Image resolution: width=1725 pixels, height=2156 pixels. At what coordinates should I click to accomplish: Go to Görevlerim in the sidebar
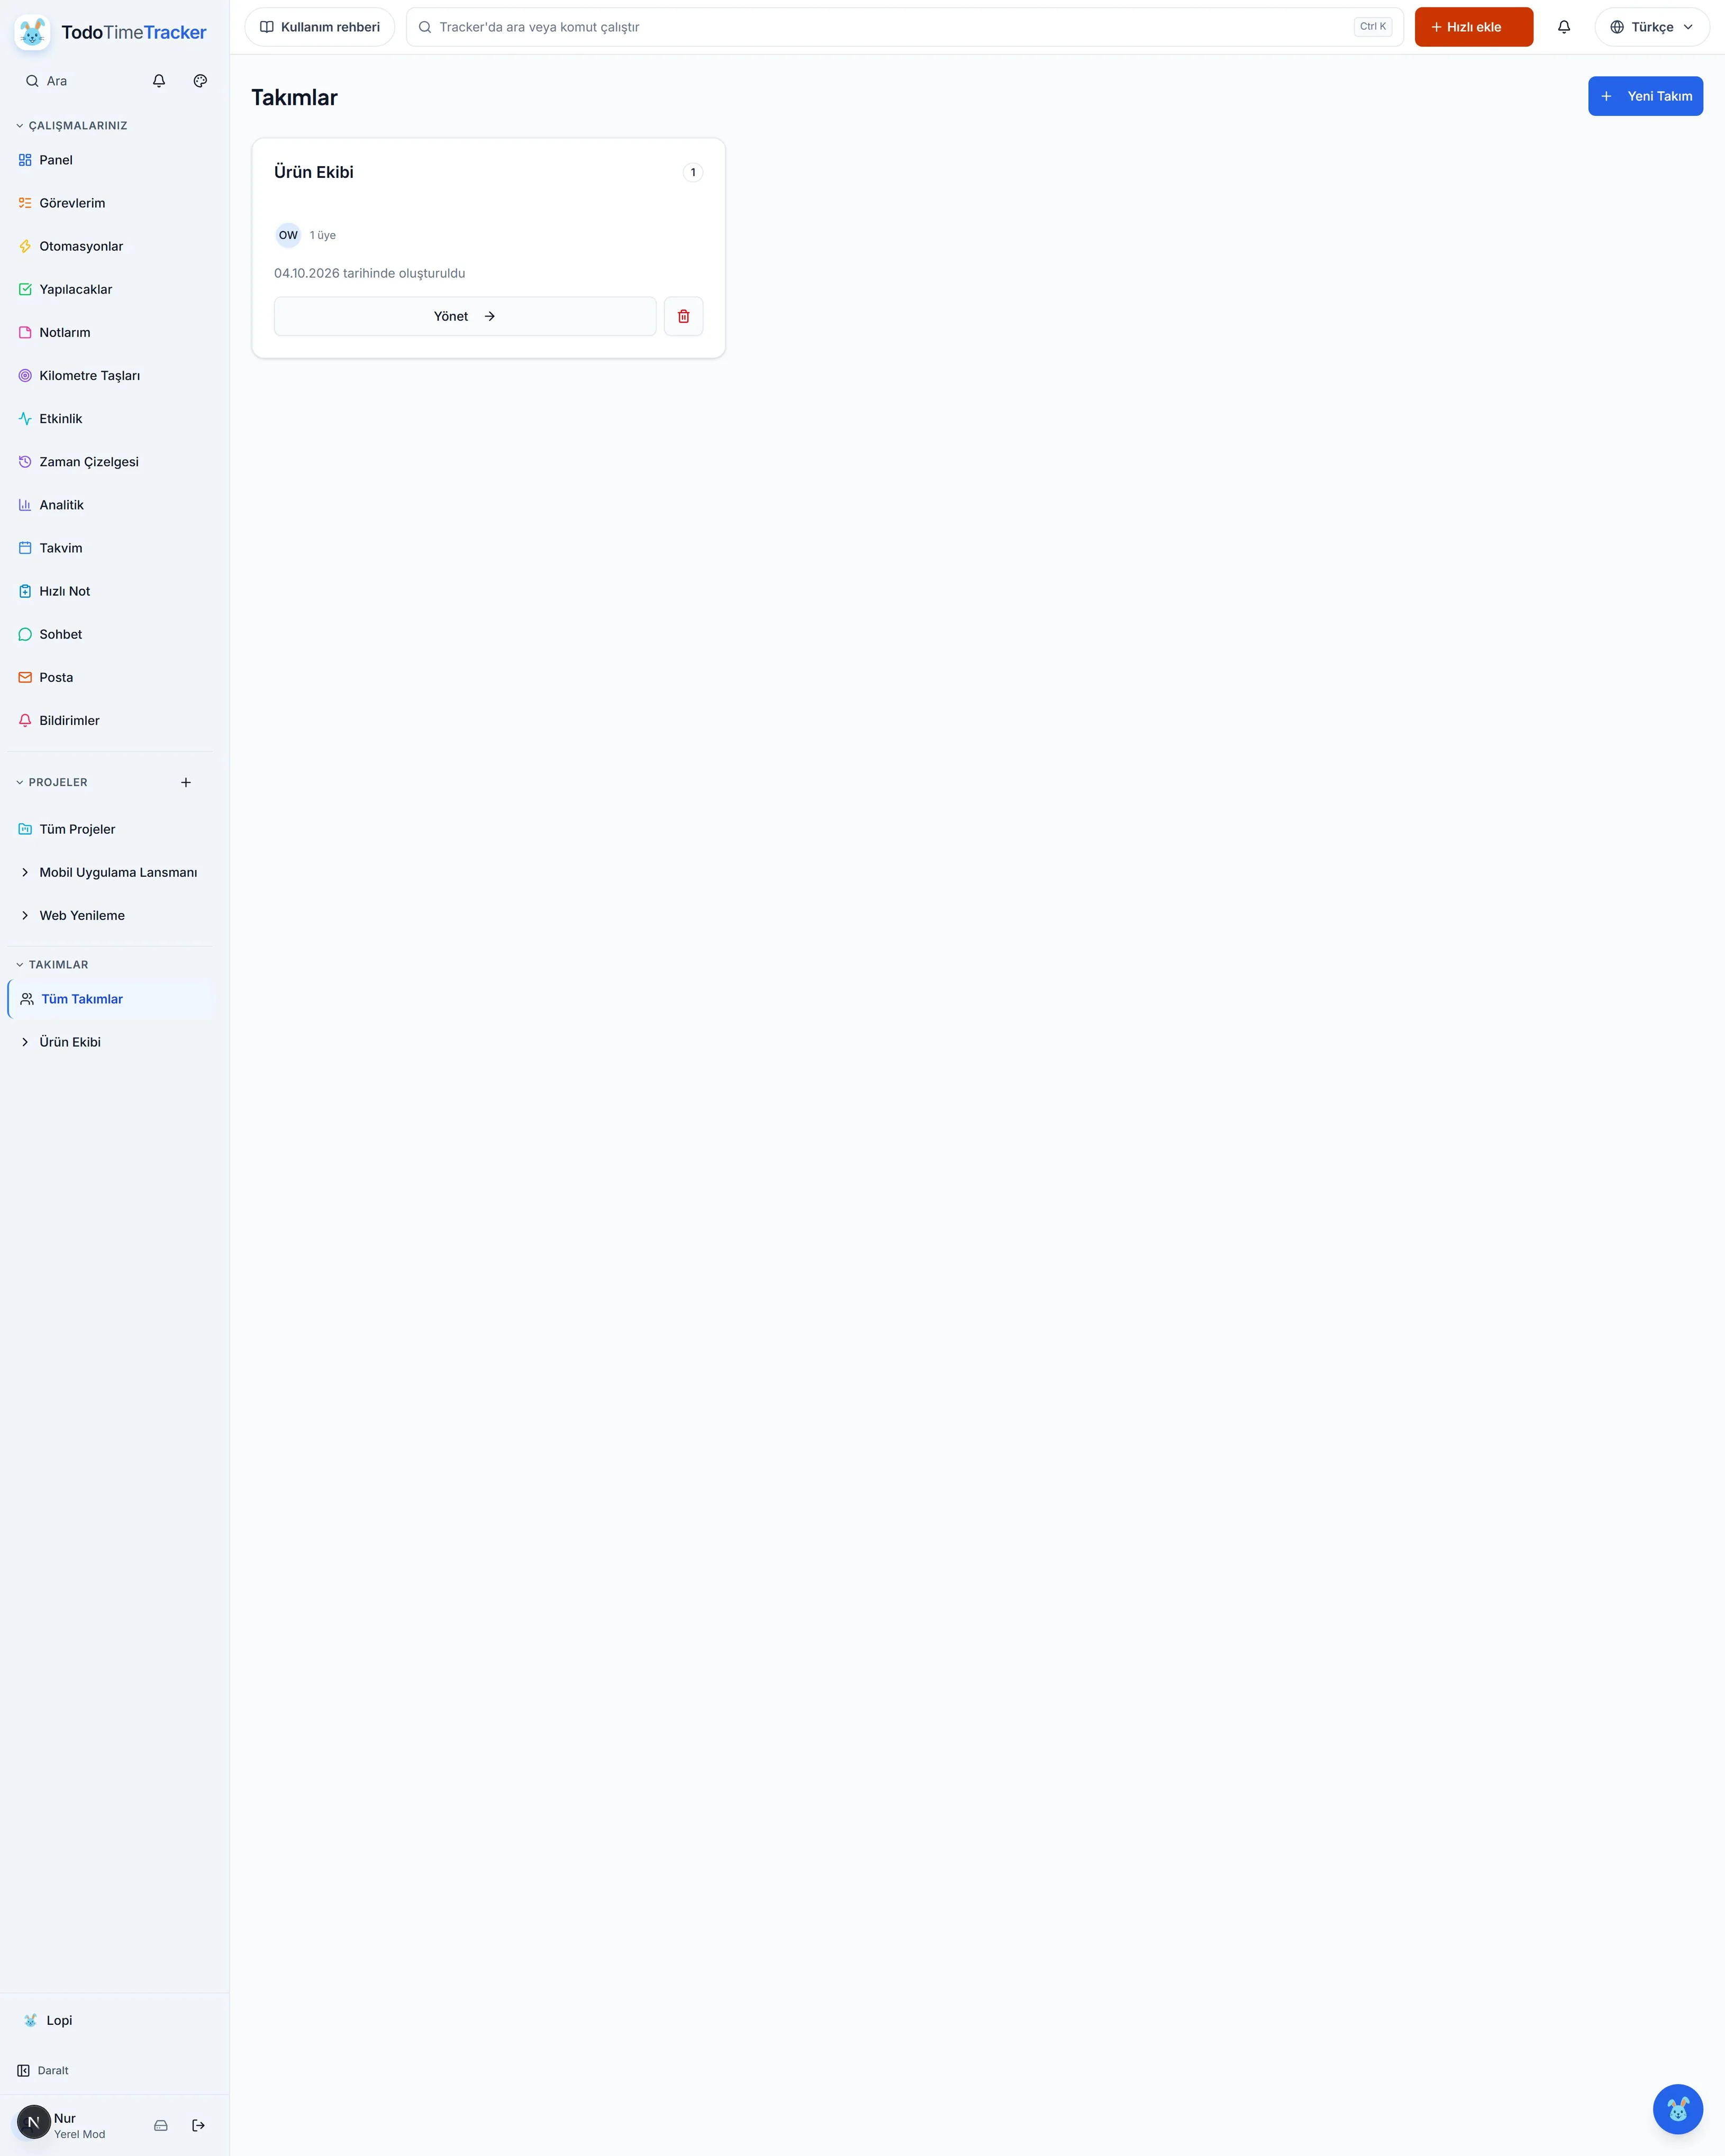(111, 203)
